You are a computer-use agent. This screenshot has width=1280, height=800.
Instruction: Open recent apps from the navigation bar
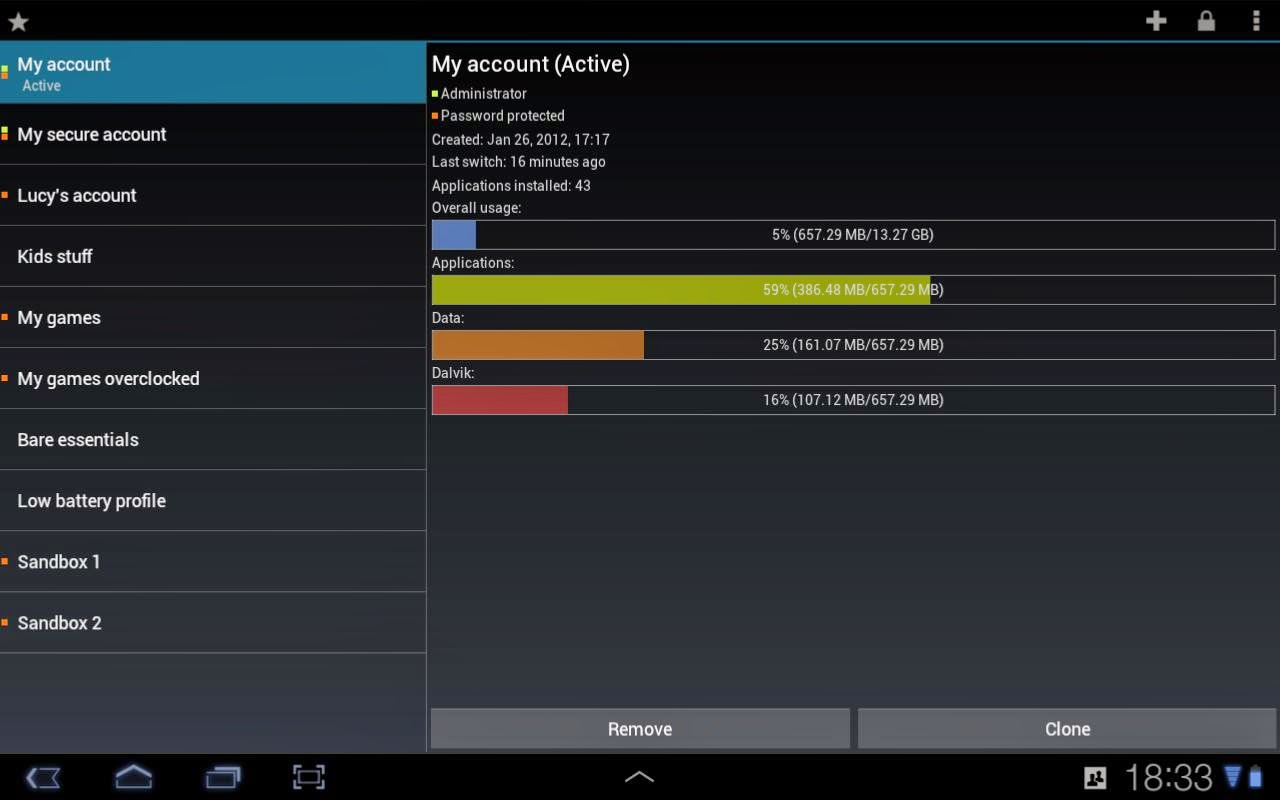coord(223,777)
